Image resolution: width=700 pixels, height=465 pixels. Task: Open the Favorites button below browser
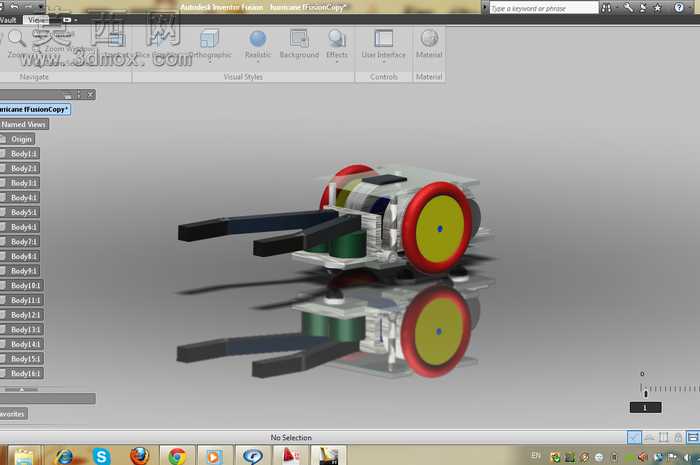click(x=13, y=414)
